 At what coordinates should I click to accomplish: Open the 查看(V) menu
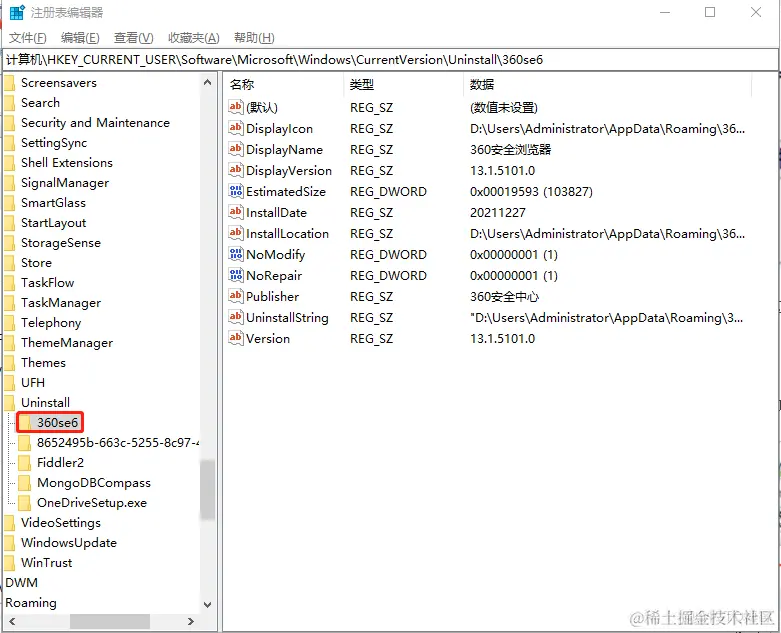[133, 38]
